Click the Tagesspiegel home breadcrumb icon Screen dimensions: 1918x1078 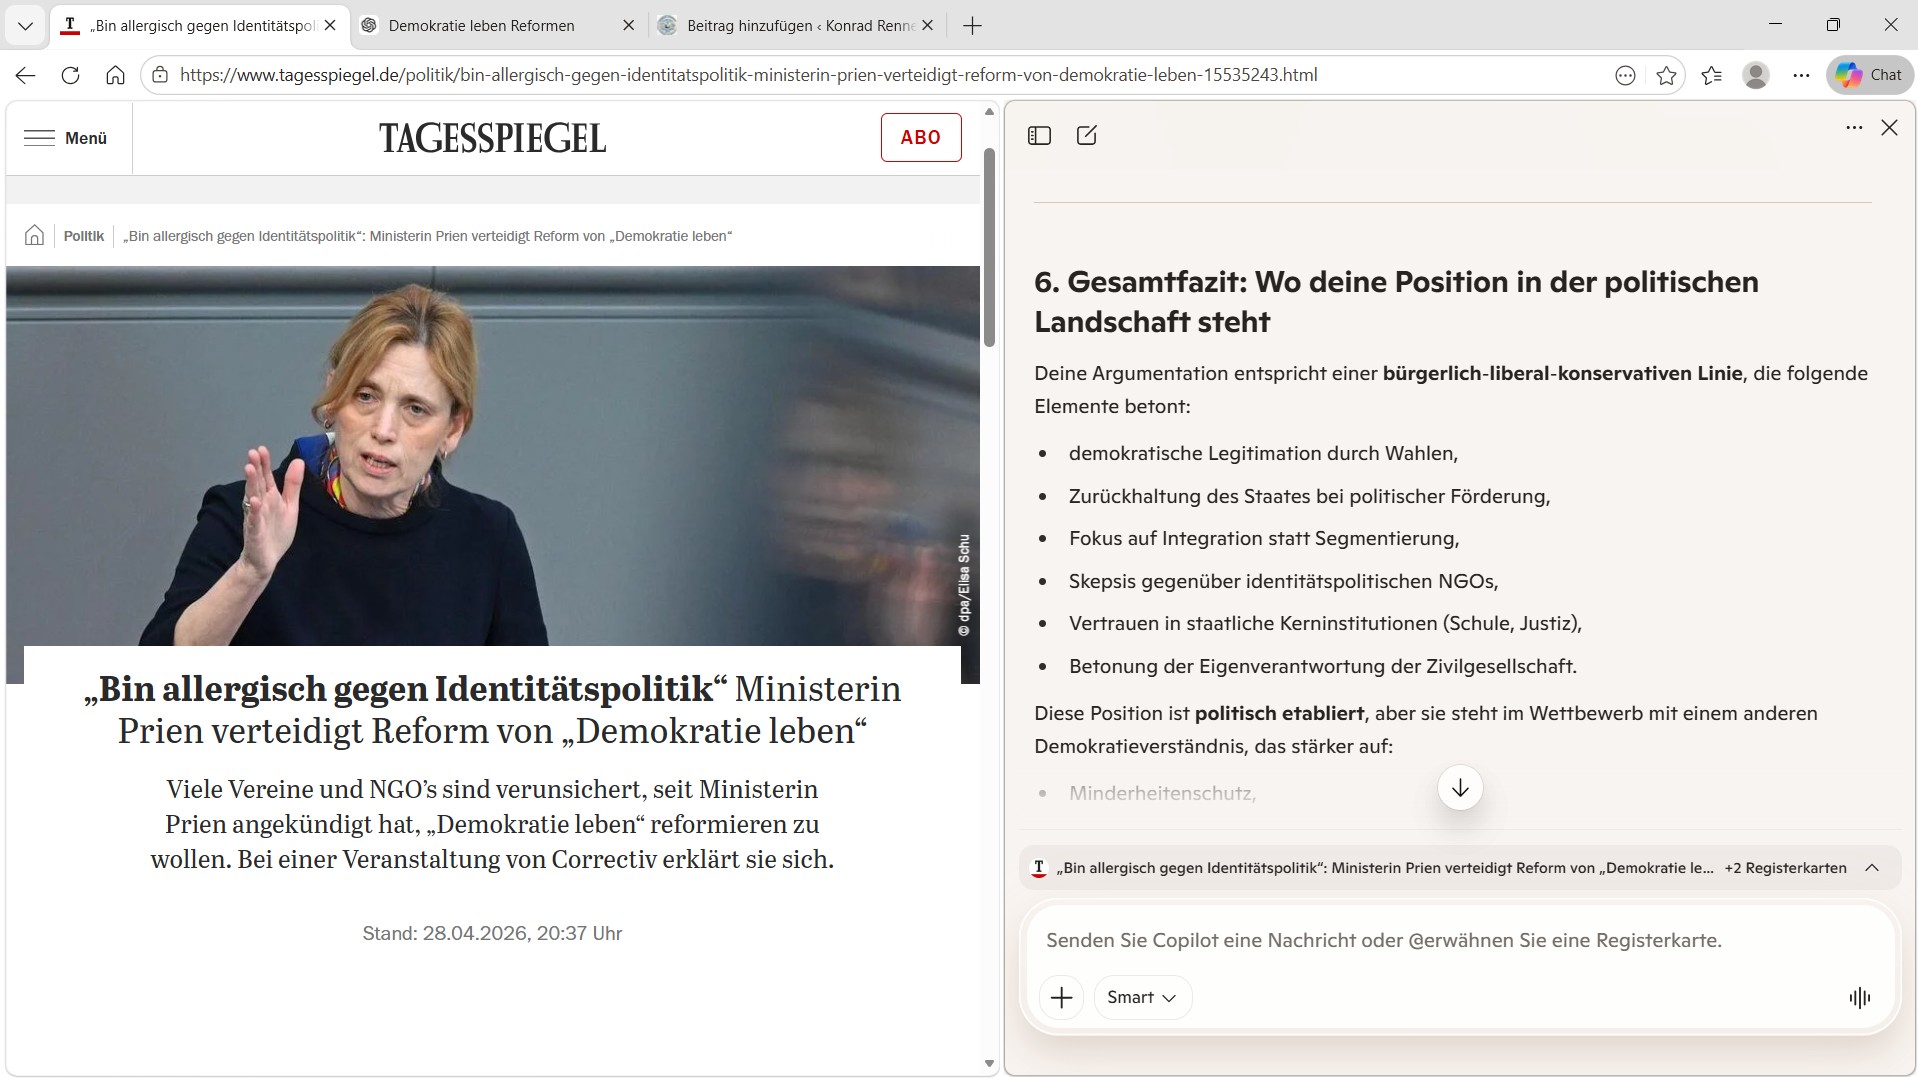point(35,236)
